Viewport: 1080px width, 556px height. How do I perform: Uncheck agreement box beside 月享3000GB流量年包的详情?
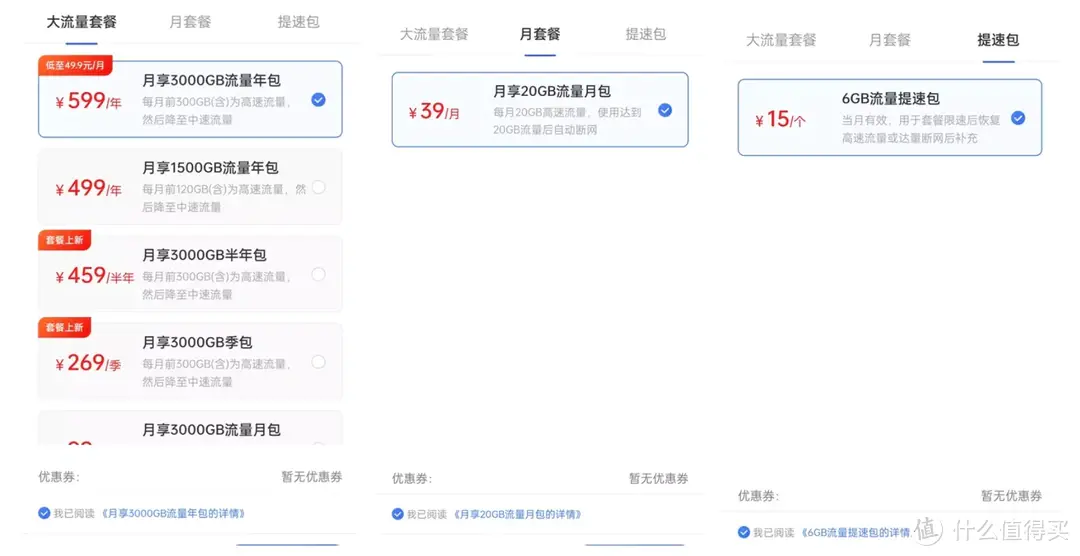(44, 513)
